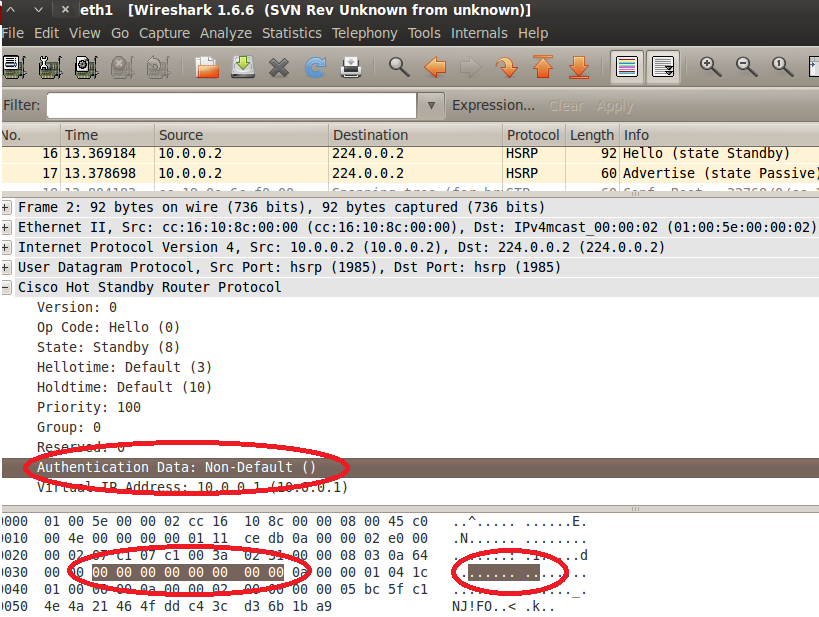Find a packet magnifier icon
This screenshot has width=819, height=617.
coord(399,67)
